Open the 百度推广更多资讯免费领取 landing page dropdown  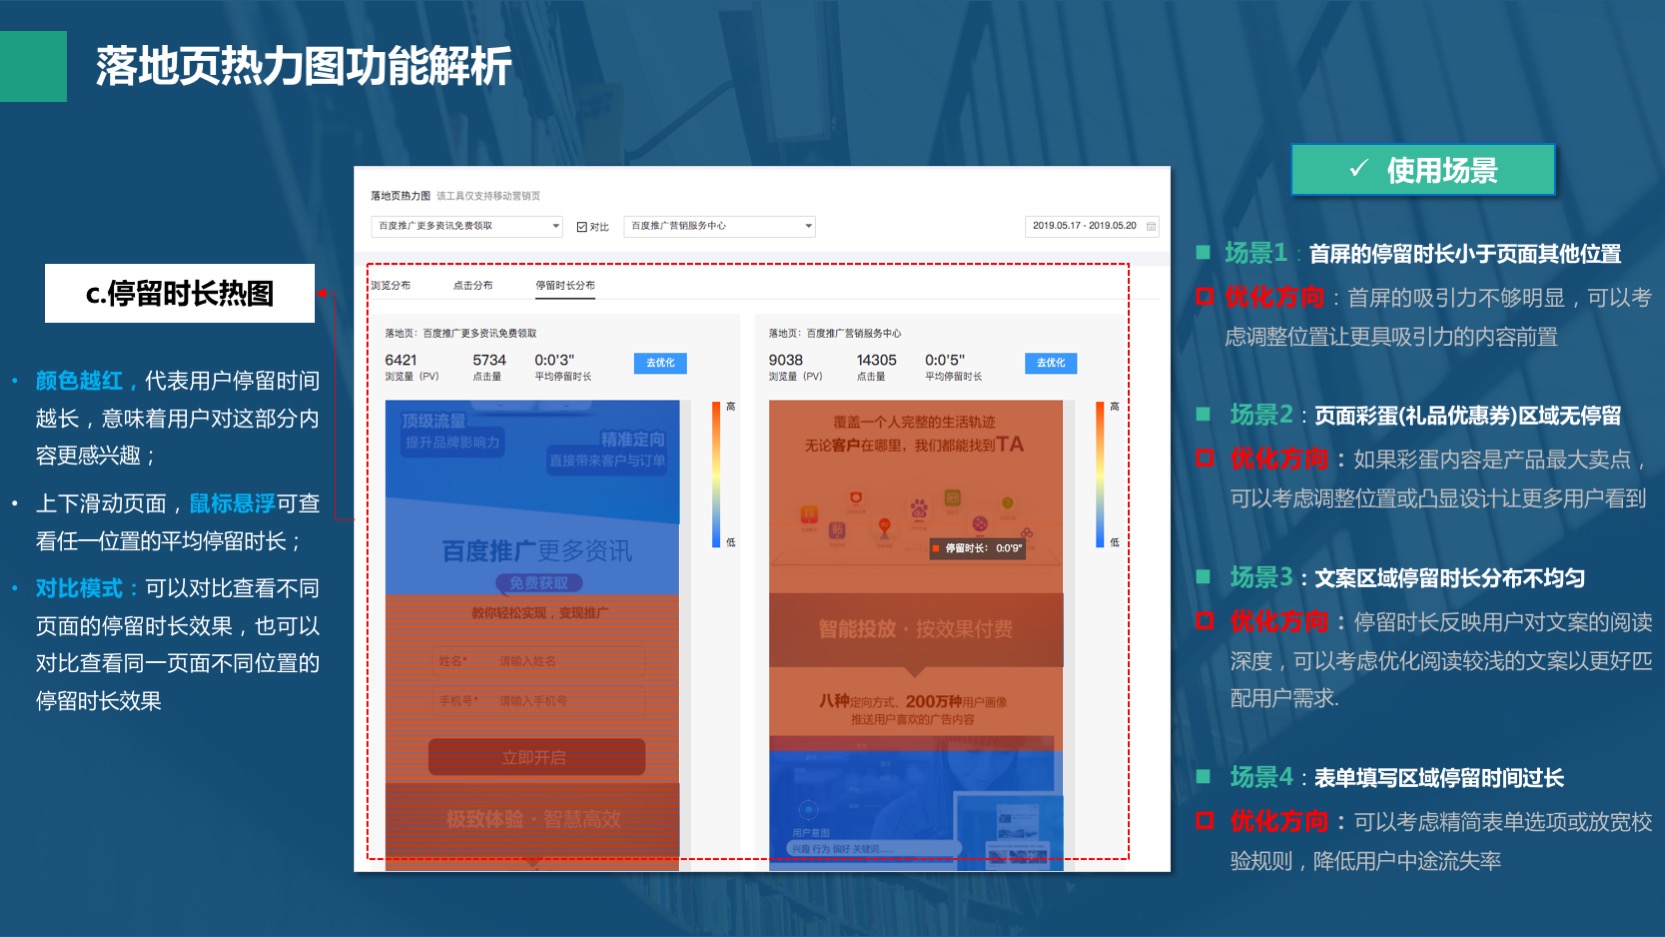pos(467,226)
